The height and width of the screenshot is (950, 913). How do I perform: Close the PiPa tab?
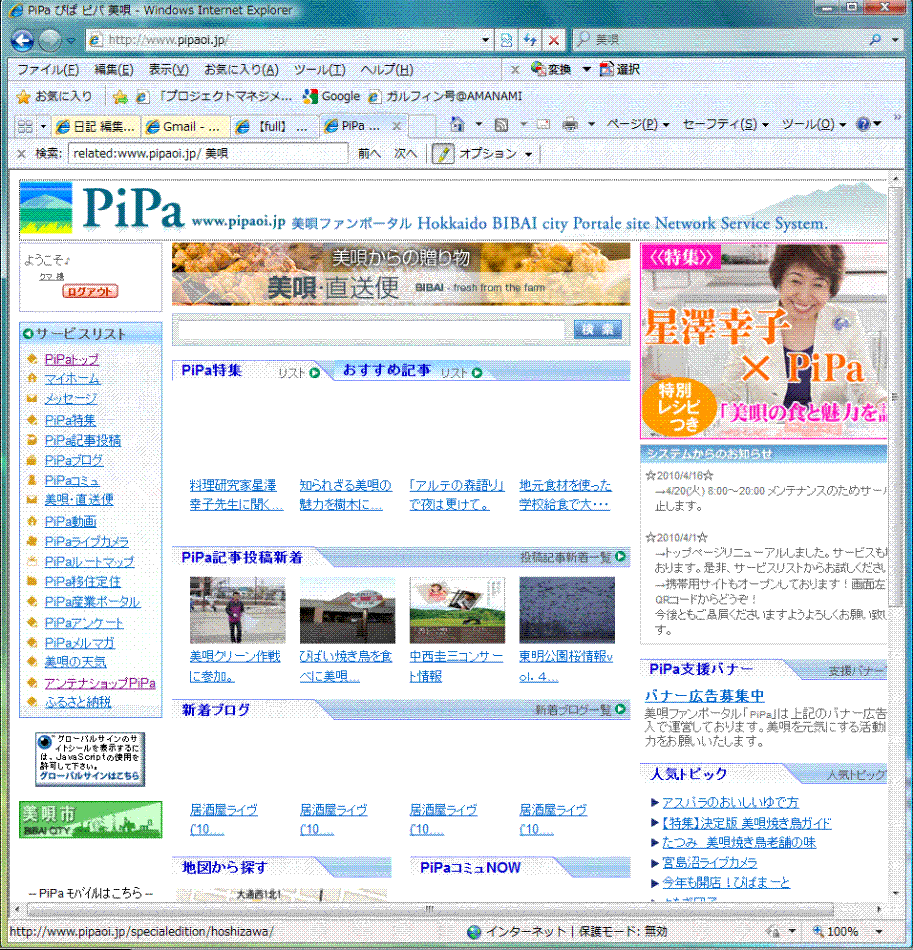point(396,126)
